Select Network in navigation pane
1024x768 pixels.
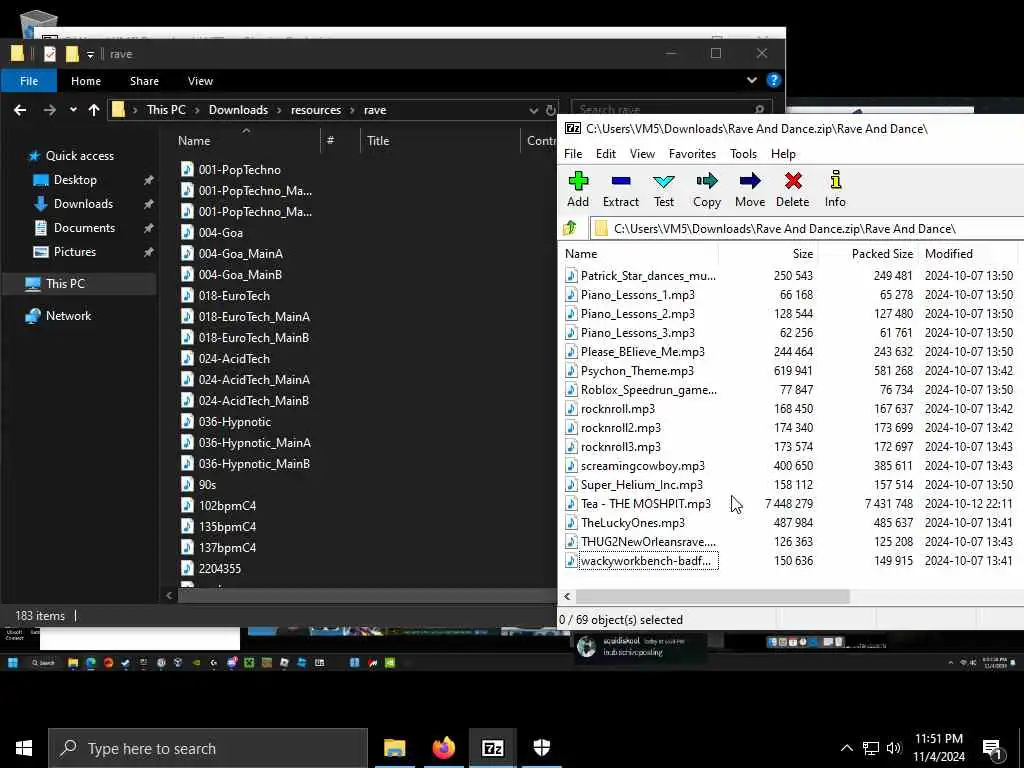click(68, 316)
